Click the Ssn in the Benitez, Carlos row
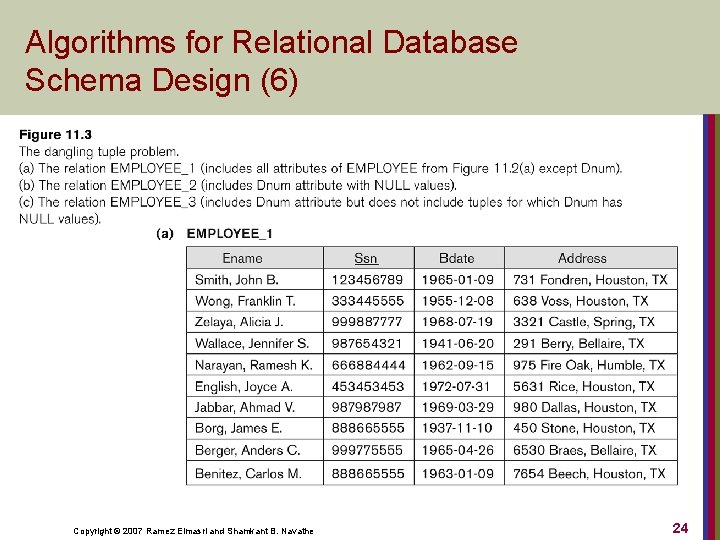 point(368,473)
